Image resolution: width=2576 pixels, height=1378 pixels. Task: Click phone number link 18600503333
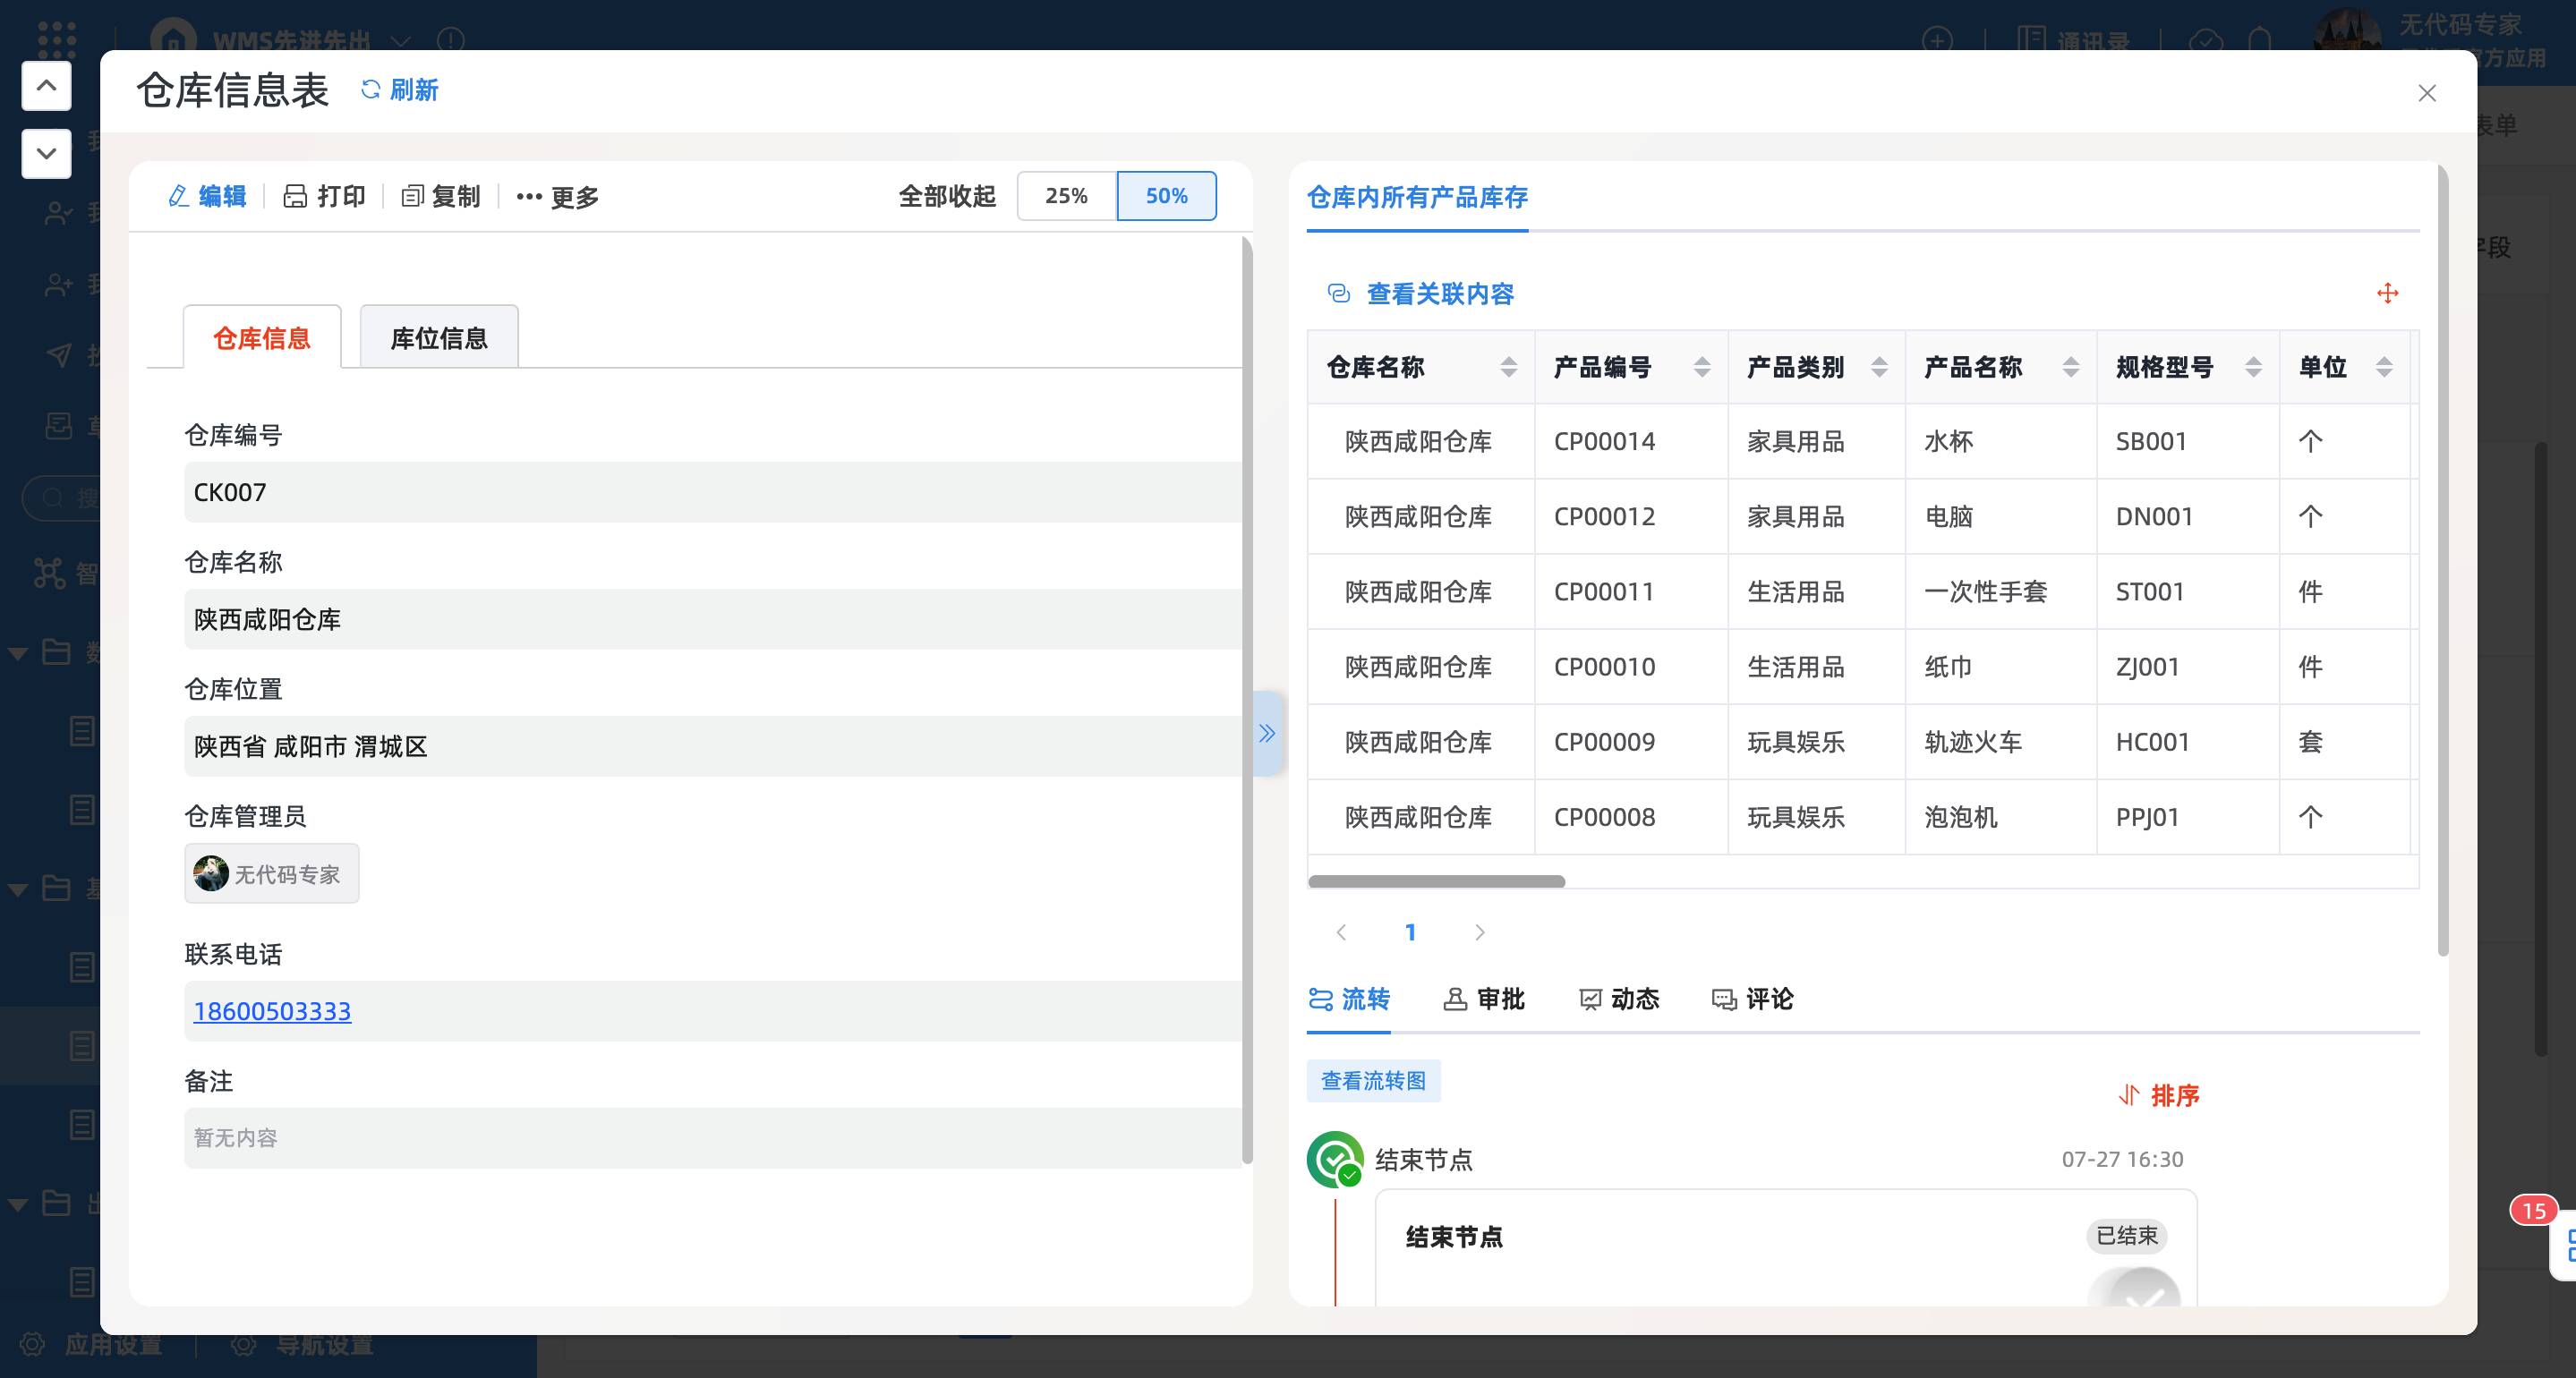(272, 1011)
